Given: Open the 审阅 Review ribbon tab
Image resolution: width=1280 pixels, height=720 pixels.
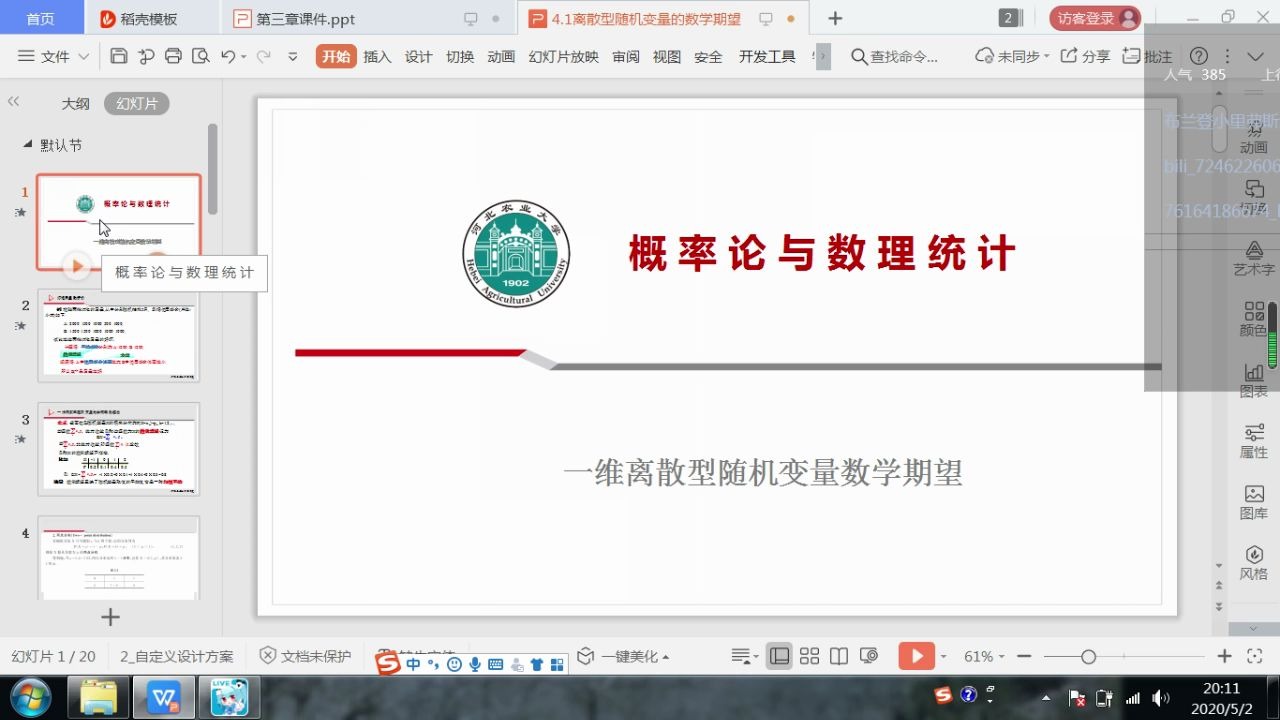Looking at the screenshot, I should (x=626, y=57).
